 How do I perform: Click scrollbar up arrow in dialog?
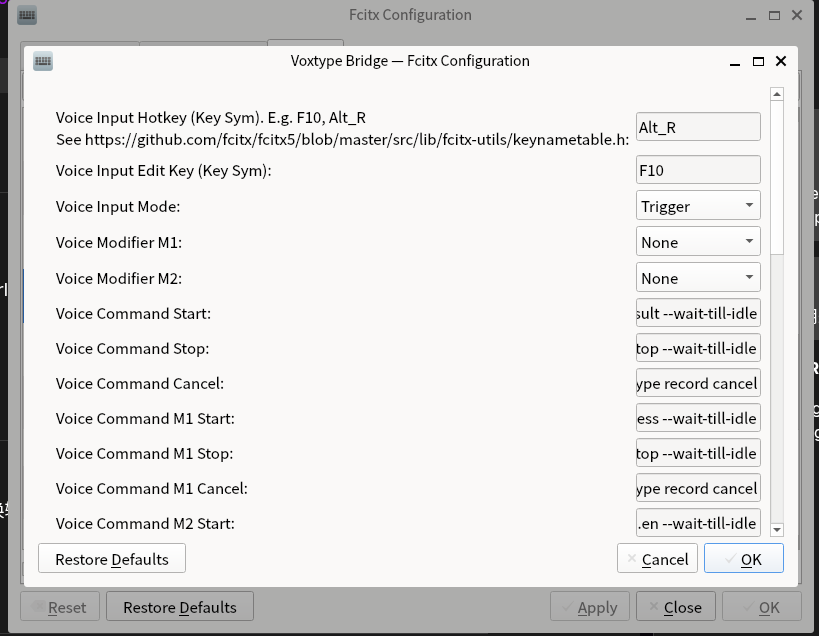(776, 94)
